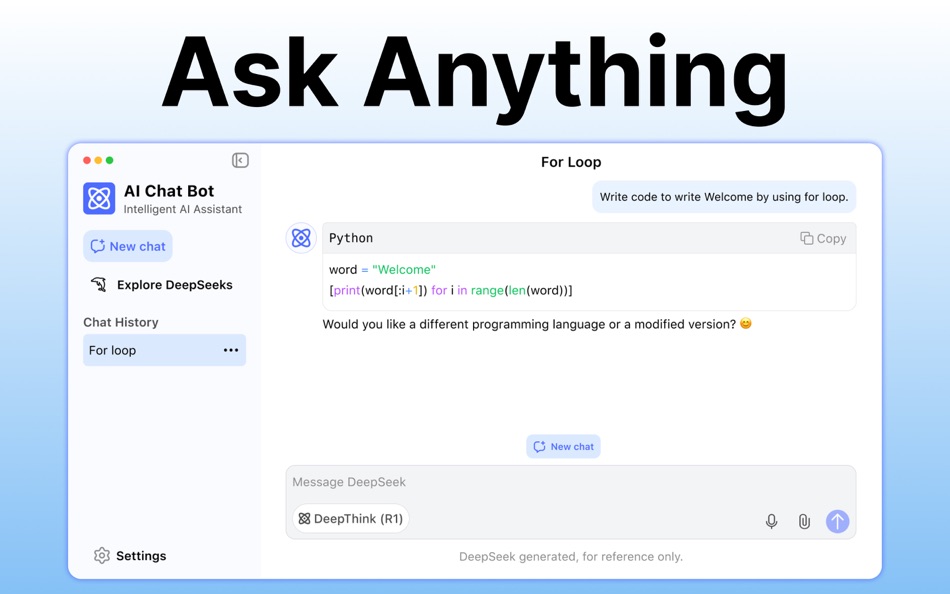Start voice input with the microphone icon
The height and width of the screenshot is (594, 950).
pos(771,521)
